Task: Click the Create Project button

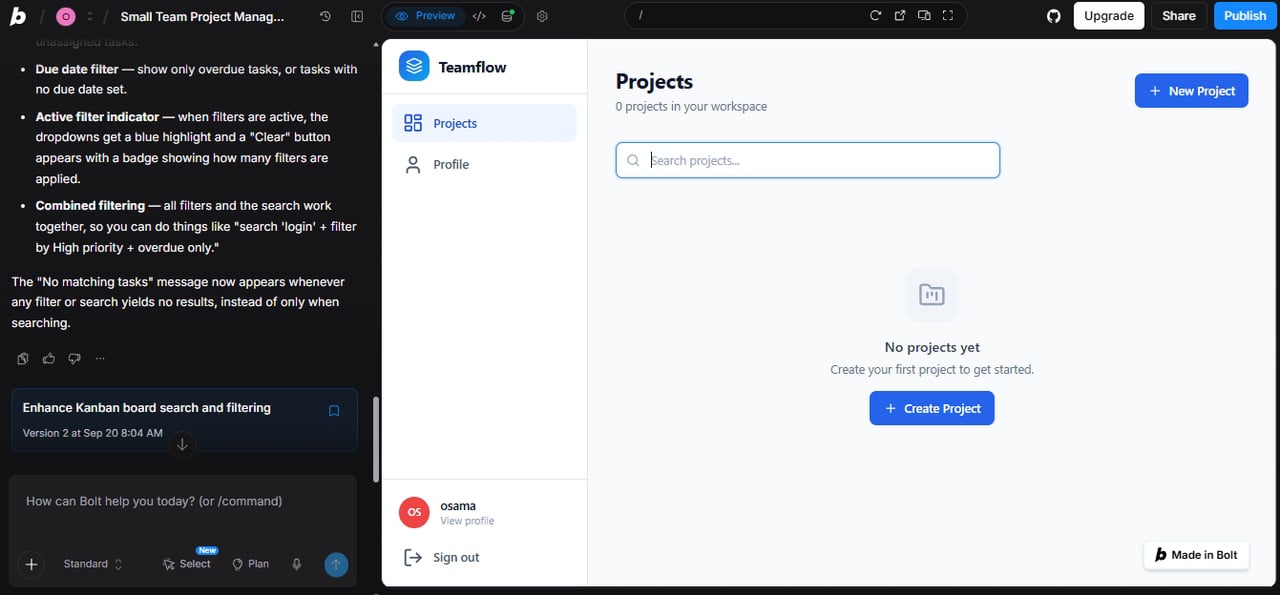Action: click(x=932, y=408)
